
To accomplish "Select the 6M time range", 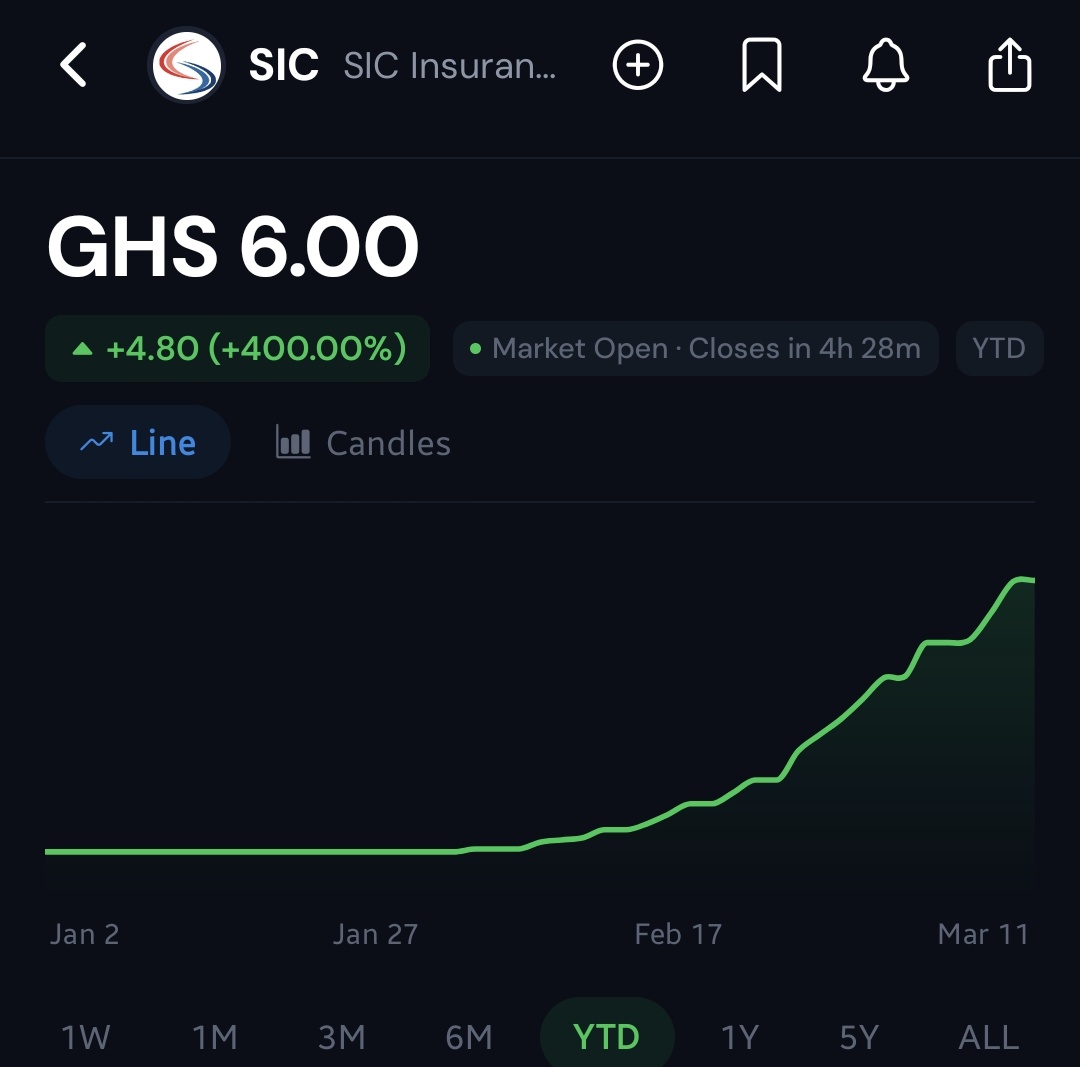I will 469,1037.
